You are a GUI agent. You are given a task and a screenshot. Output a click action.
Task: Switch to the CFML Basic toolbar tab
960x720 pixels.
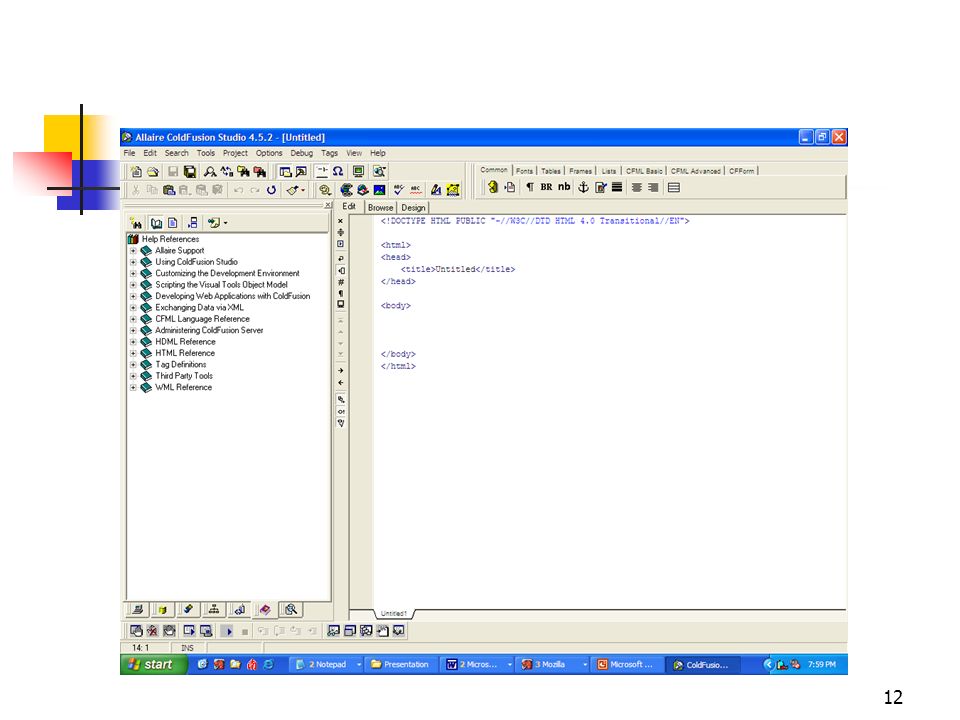pyautogui.click(x=643, y=171)
